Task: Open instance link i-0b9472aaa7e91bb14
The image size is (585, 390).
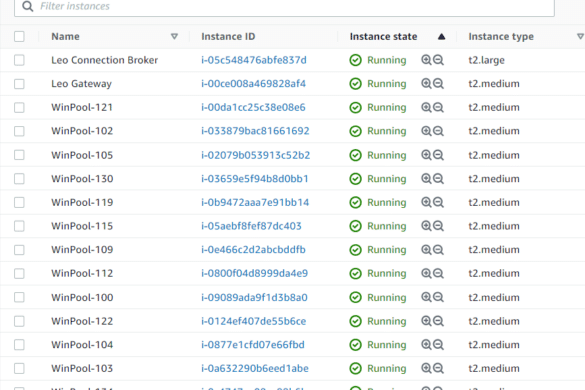Action: (255, 202)
